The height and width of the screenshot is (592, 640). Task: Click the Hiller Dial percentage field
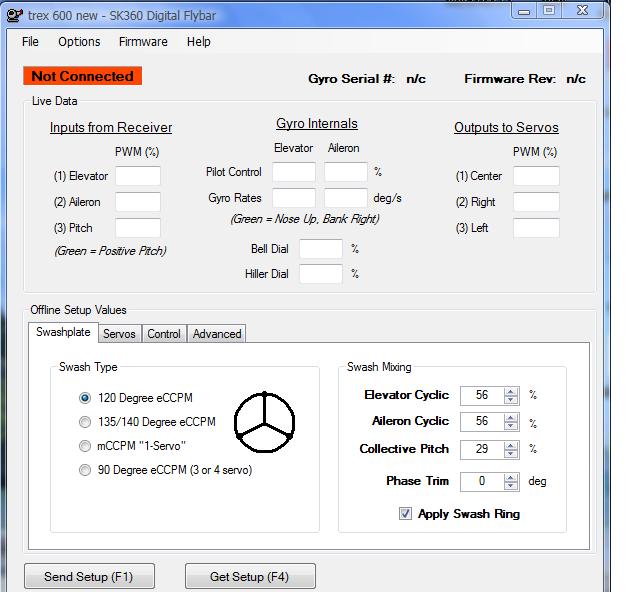tap(321, 274)
